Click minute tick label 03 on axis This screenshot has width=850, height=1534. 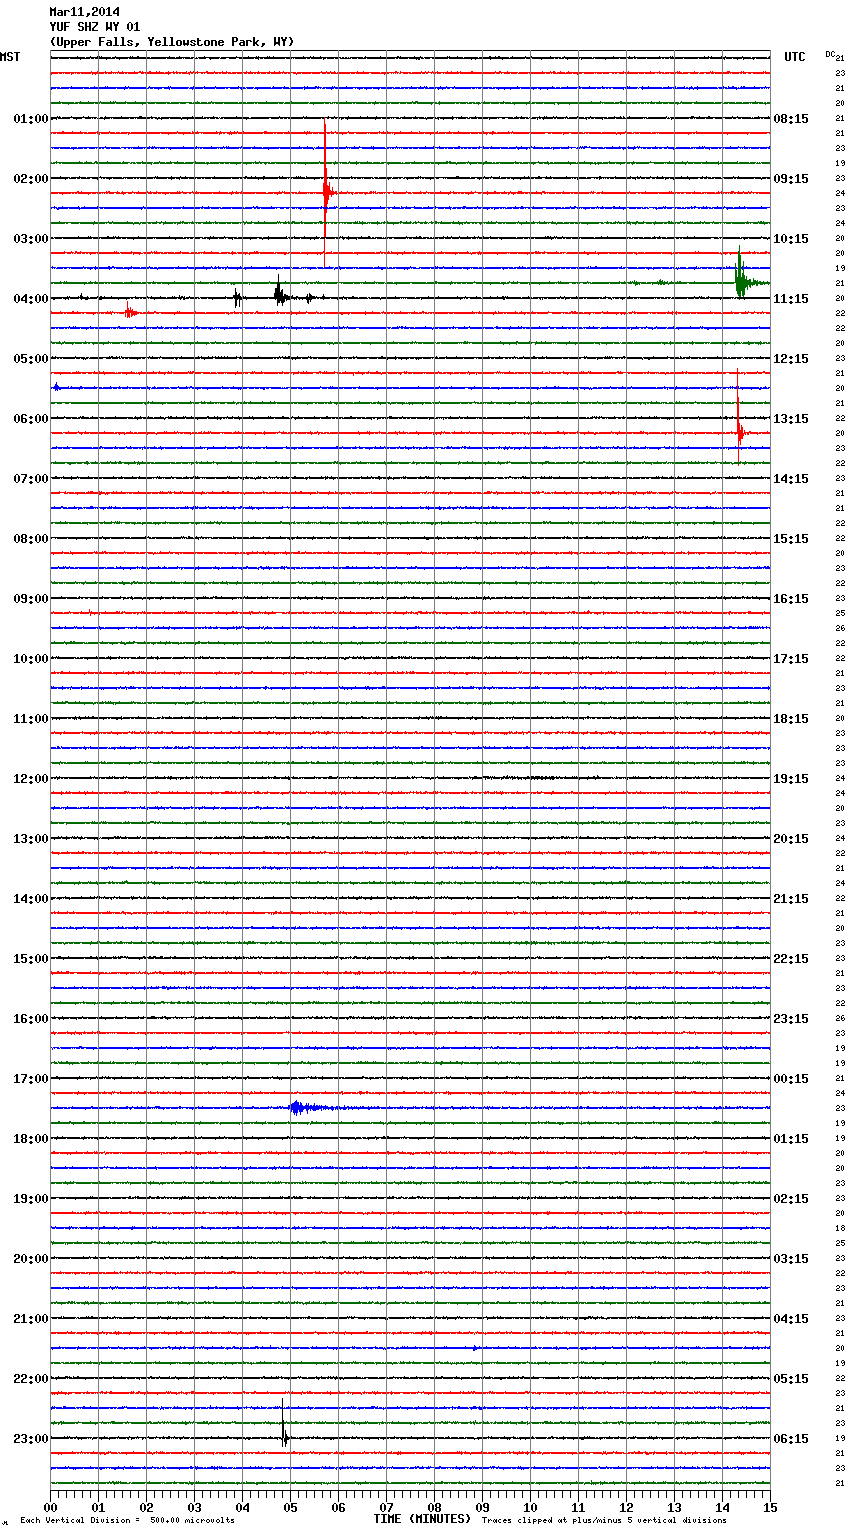[194, 1508]
